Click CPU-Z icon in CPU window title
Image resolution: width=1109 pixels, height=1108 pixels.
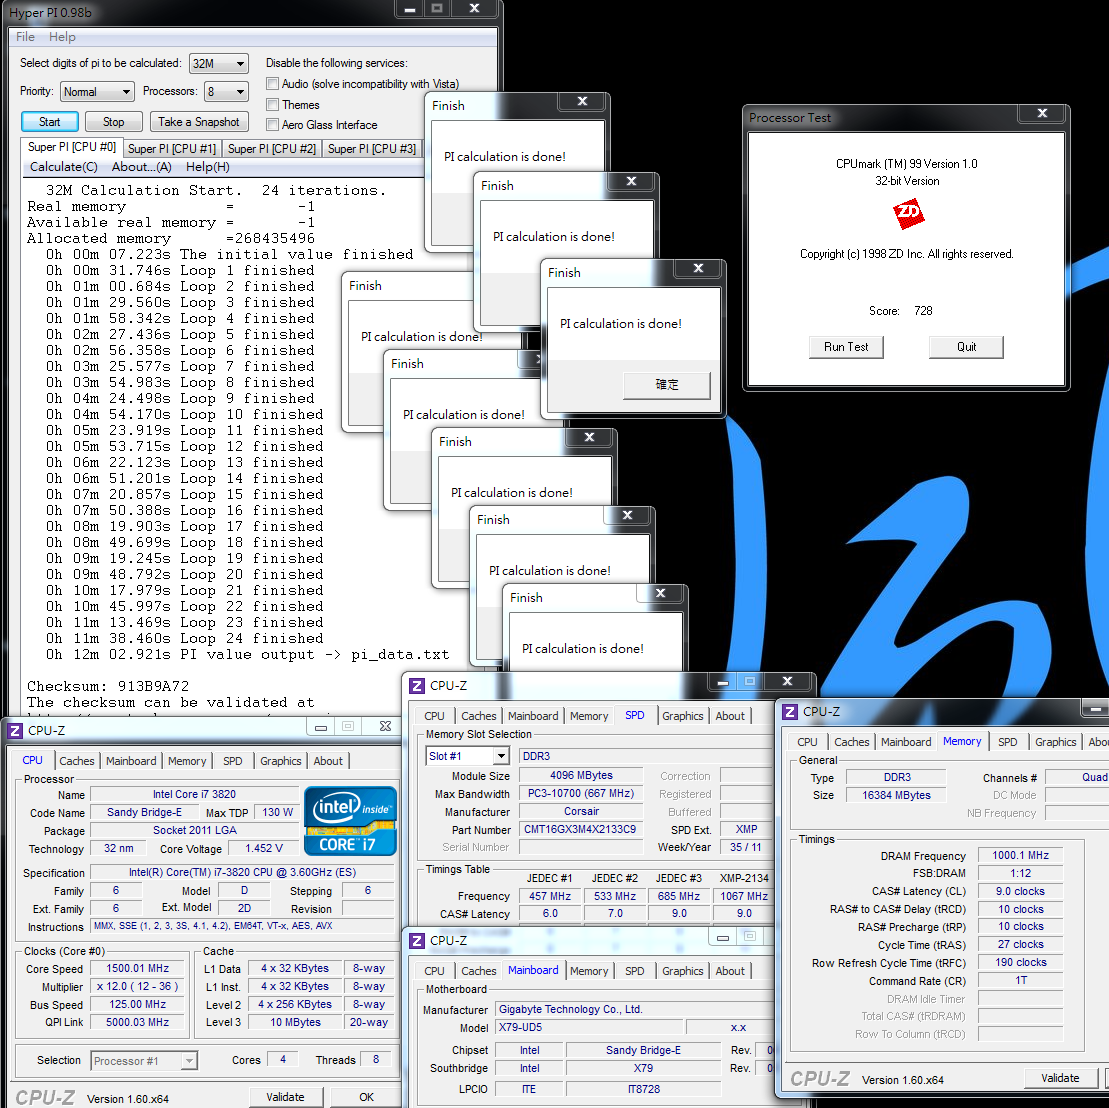point(15,730)
